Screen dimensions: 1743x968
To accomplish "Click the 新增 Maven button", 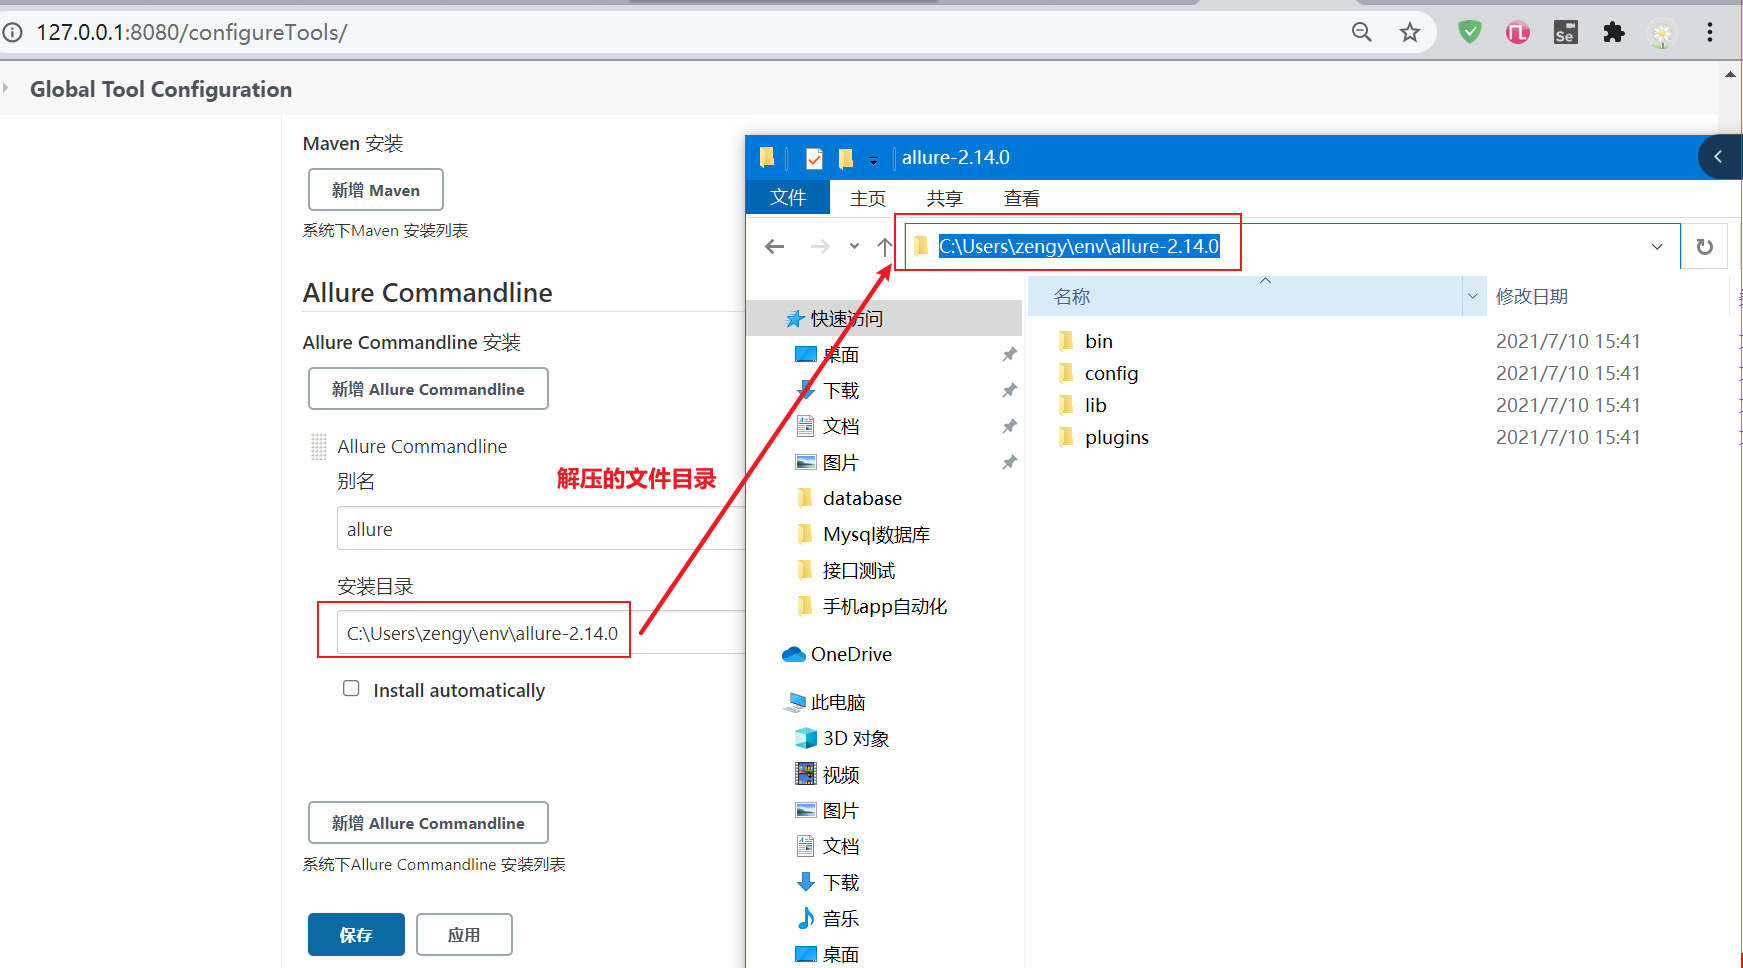I will coord(376,190).
